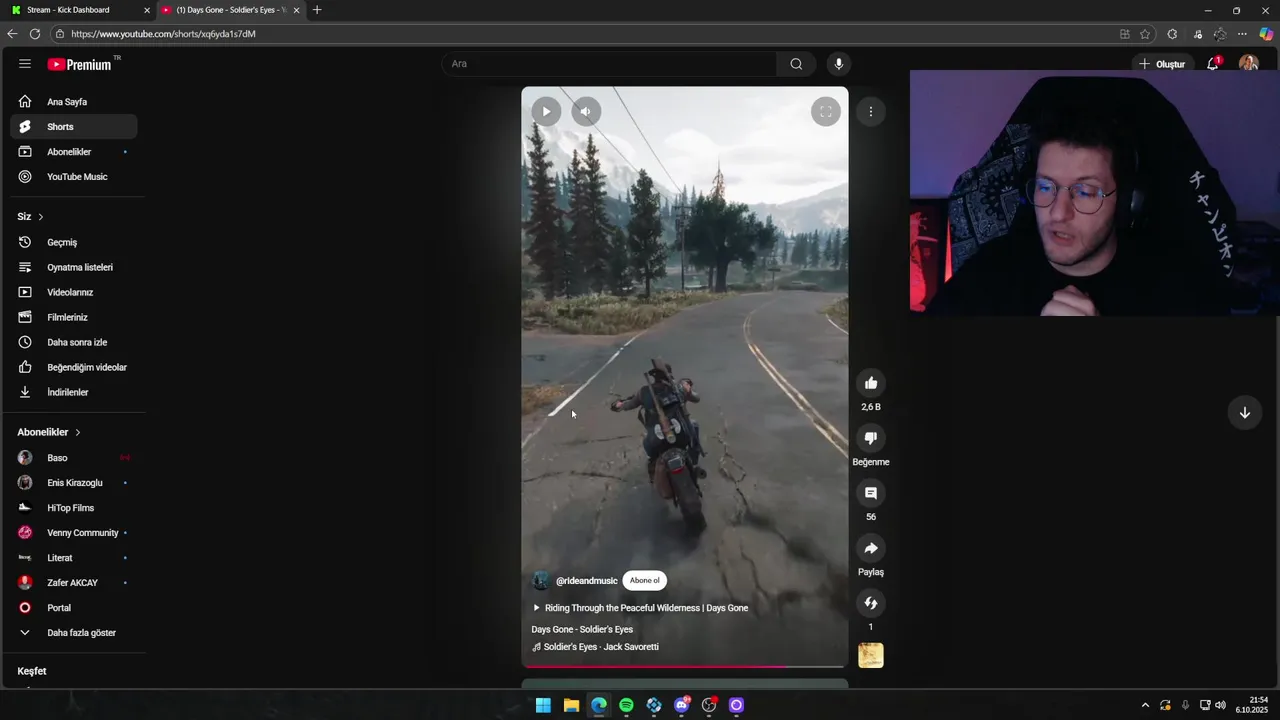Open the Oluştur create menu
The width and height of the screenshot is (1280, 720).
coord(1161,64)
